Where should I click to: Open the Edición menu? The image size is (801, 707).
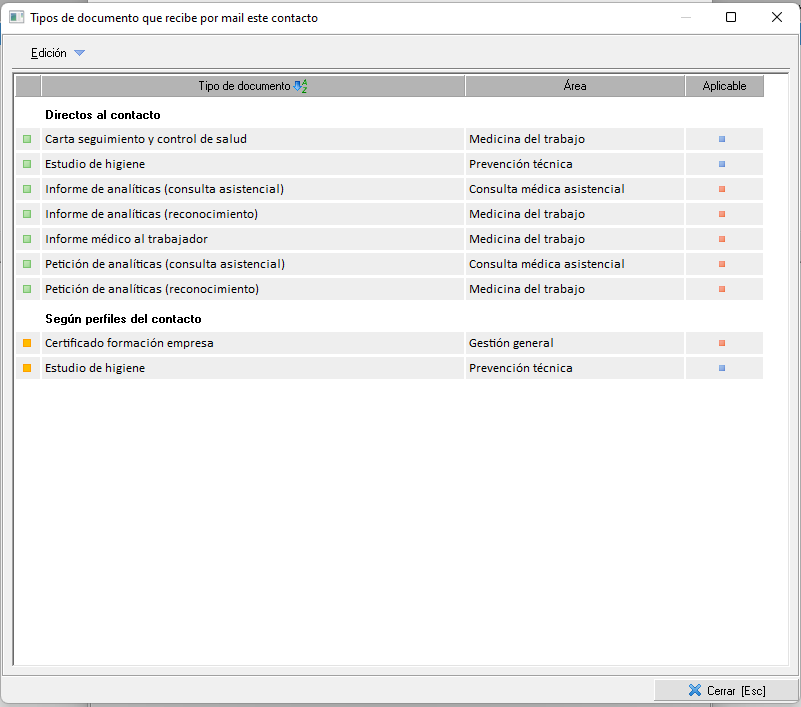49,53
